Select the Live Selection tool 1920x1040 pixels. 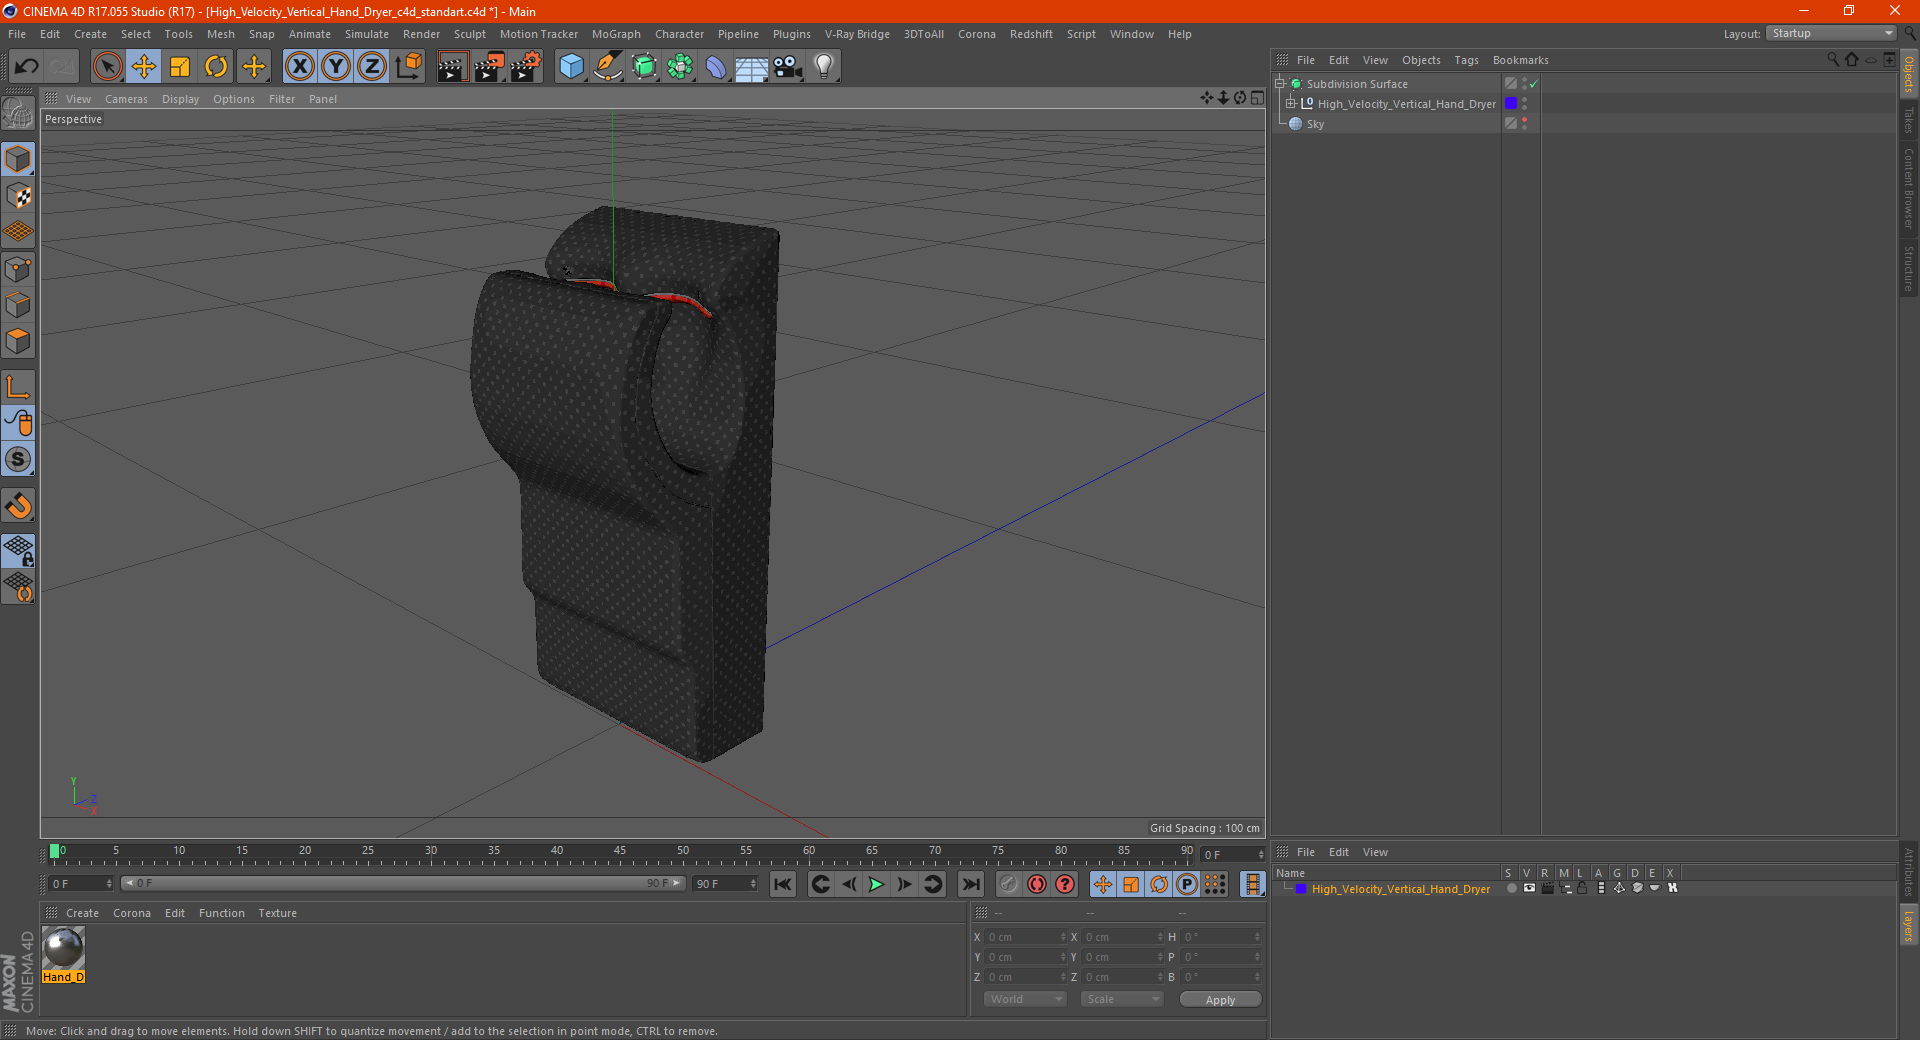[107, 67]
